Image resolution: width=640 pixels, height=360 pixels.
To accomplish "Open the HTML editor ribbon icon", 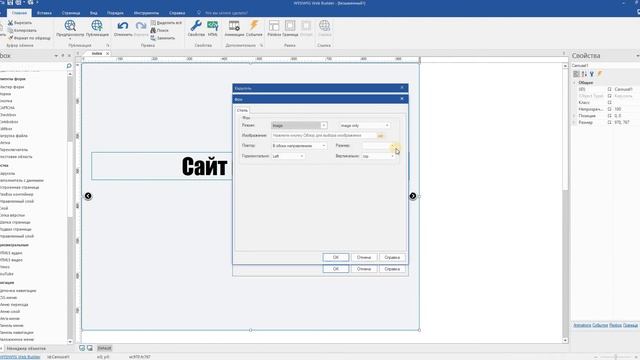I will [x=213, y=26].
